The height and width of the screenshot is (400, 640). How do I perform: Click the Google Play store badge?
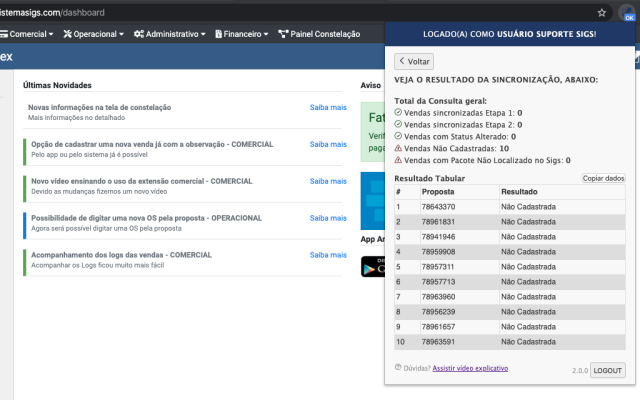[373, 267]
